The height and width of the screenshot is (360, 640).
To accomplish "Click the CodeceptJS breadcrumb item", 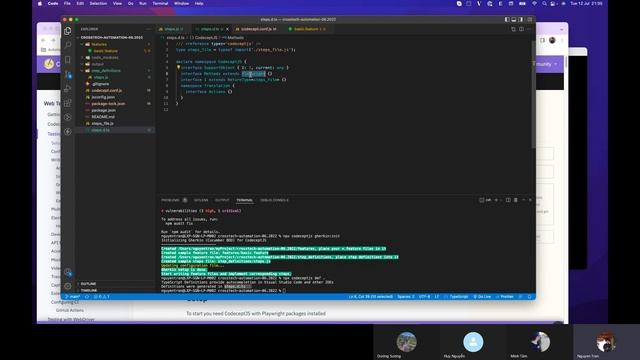I will pyautogui.click(x=206, y=38).
